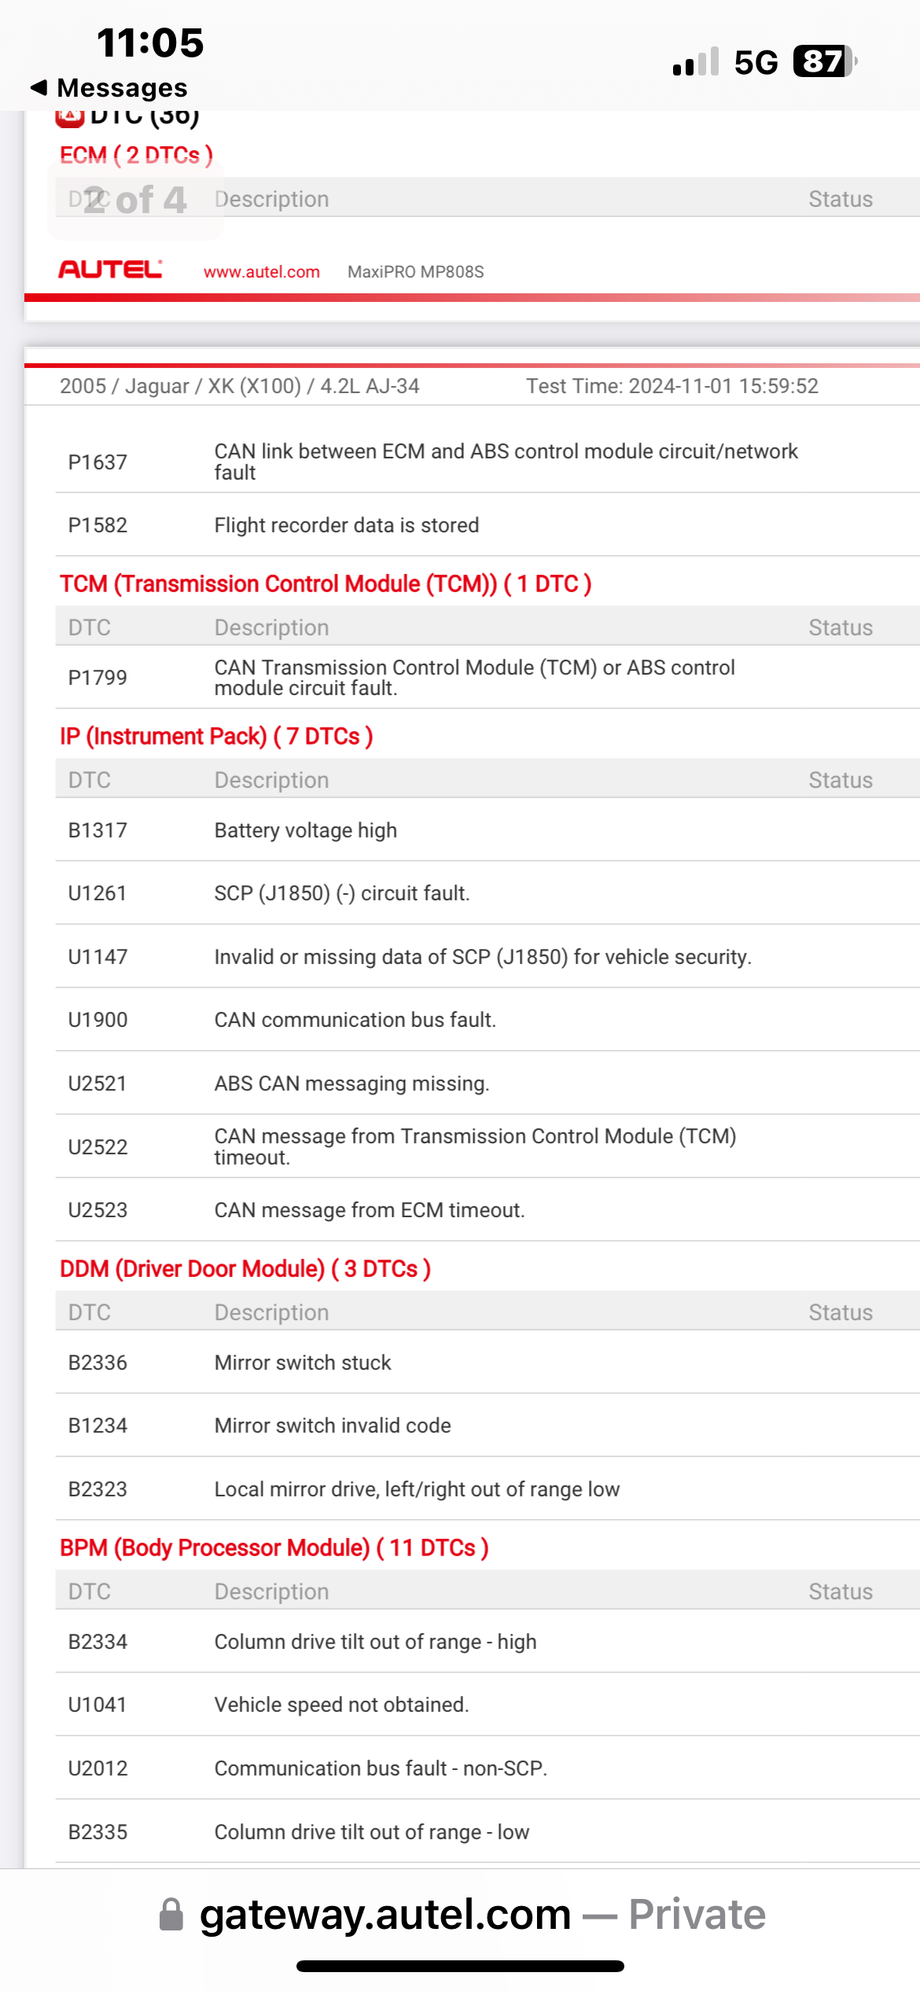Select the TCM section header to collapse it

324,583
